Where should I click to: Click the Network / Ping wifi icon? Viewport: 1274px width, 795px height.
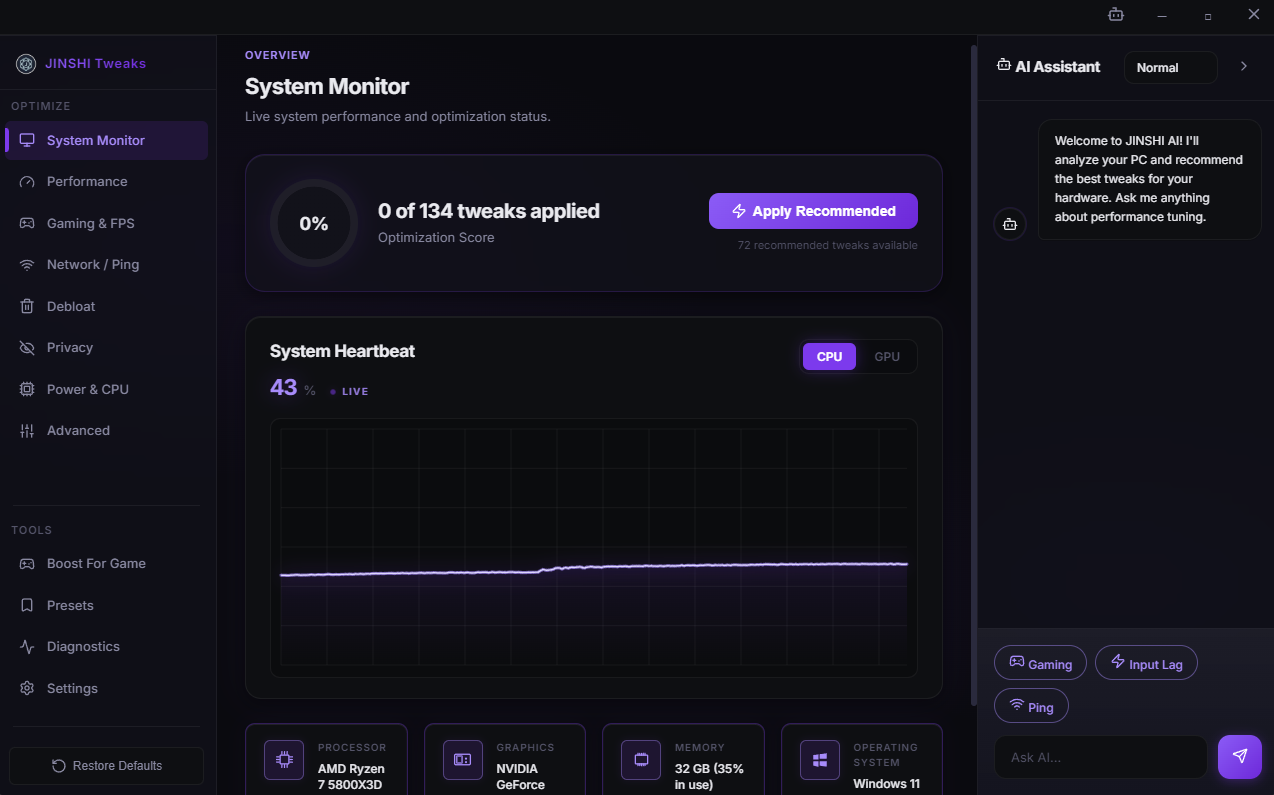point(27,265)
